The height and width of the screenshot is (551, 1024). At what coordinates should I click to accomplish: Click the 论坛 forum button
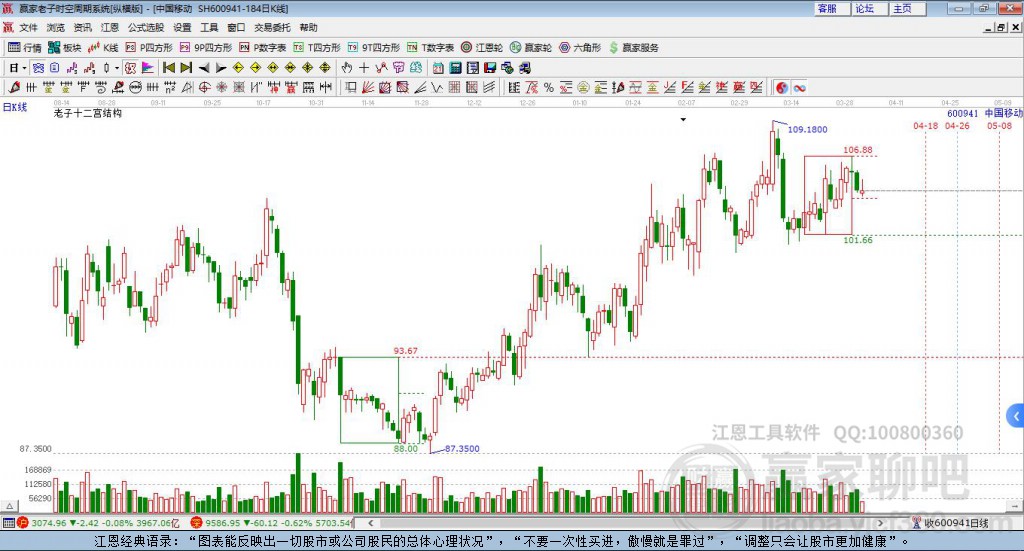click(x=869, y=8)
